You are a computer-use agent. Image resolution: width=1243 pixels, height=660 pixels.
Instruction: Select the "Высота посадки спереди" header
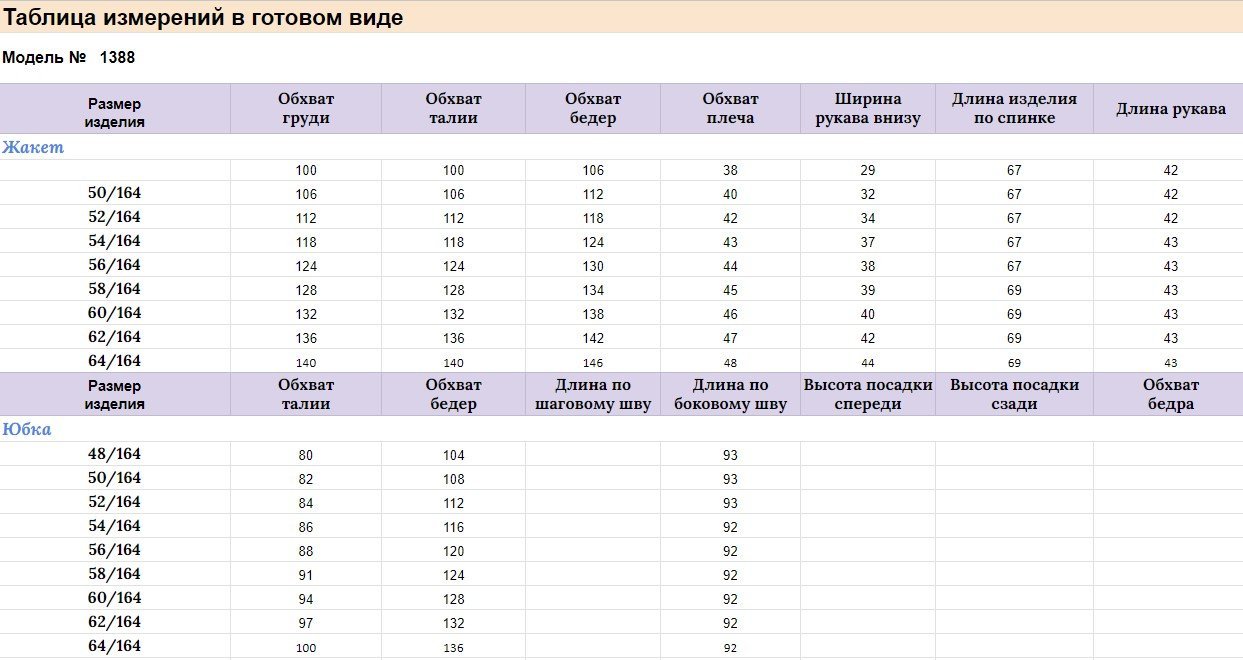point(867,394)
